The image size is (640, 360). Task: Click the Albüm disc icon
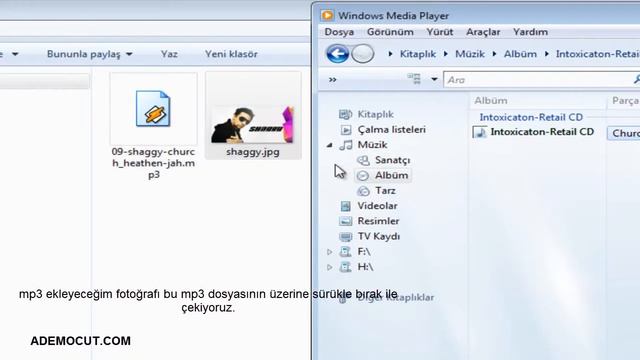[x=363, y=176]
